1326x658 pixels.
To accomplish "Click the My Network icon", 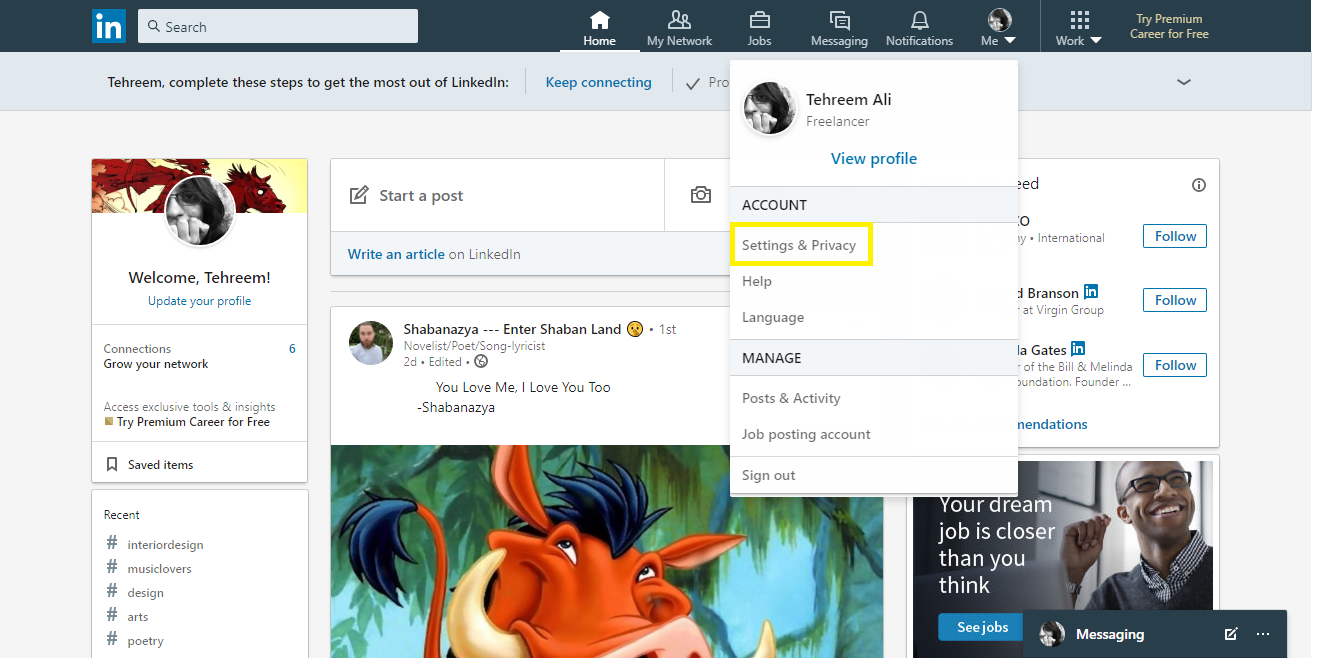I will pos(679,20).
